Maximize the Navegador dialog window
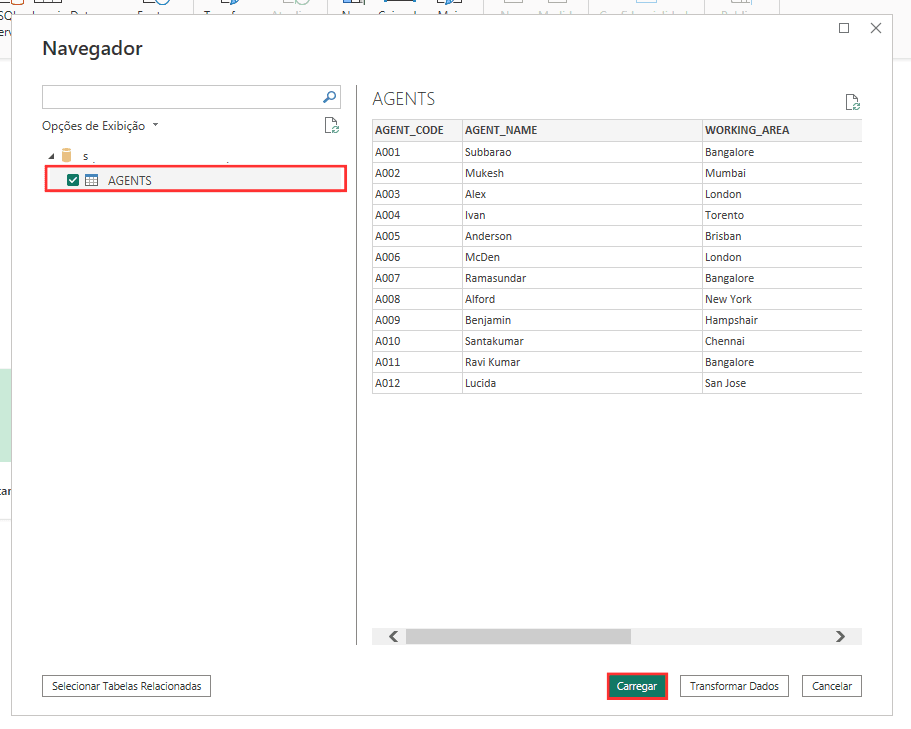Viewport: 911px width, 729px height. tap(844, 28)
